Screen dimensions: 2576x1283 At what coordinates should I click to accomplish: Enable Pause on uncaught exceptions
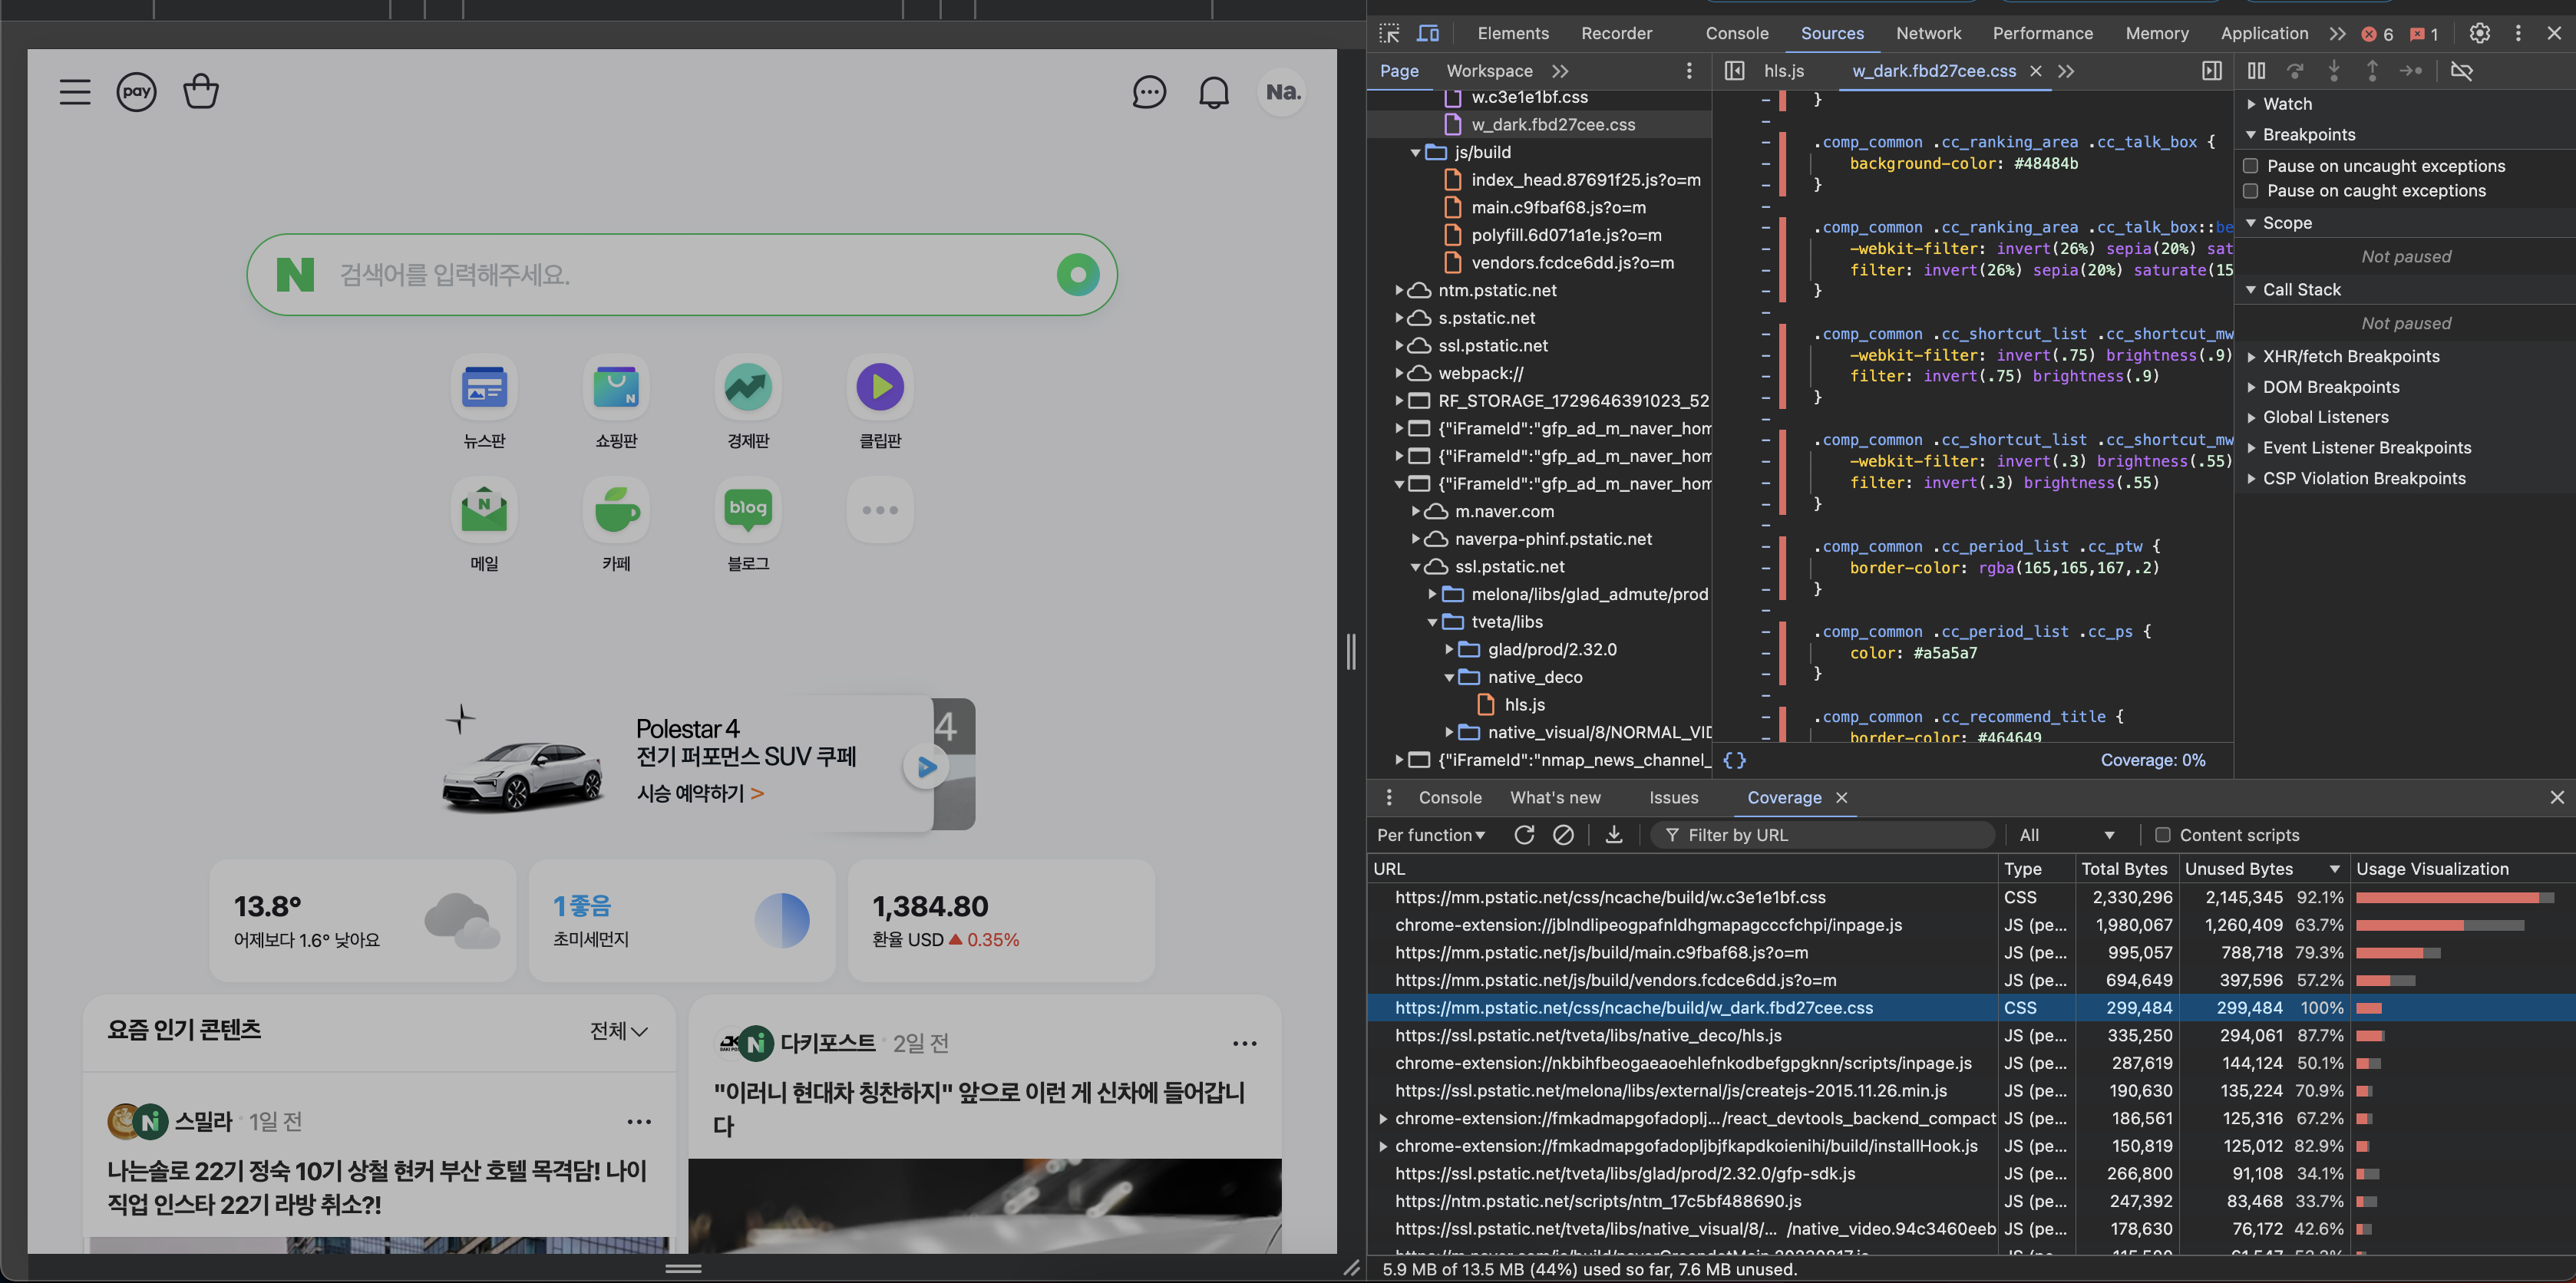point(2251,166)
